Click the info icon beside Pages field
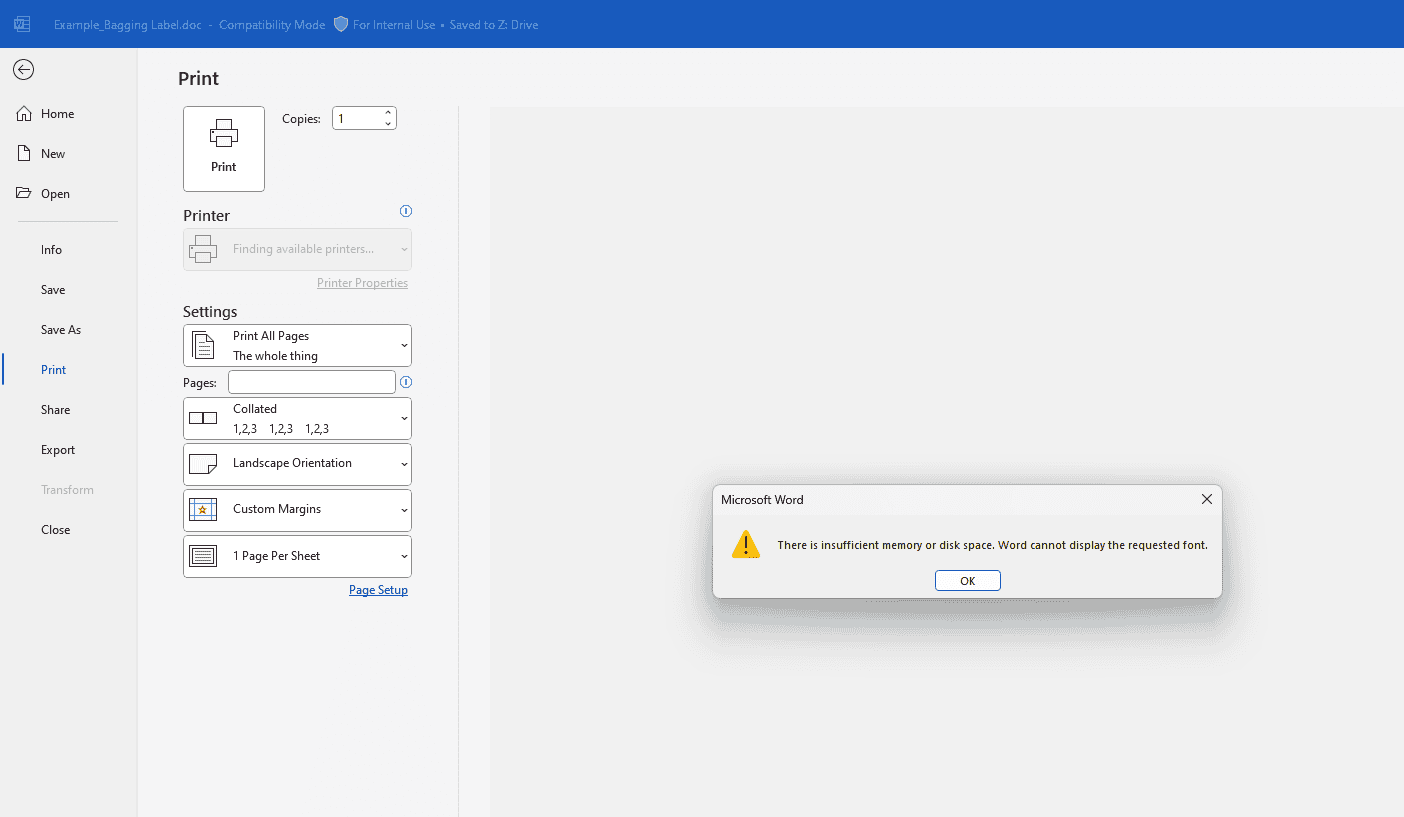Image resolution: width=1404 pixels, height=817 pixels. coord(406,382)
